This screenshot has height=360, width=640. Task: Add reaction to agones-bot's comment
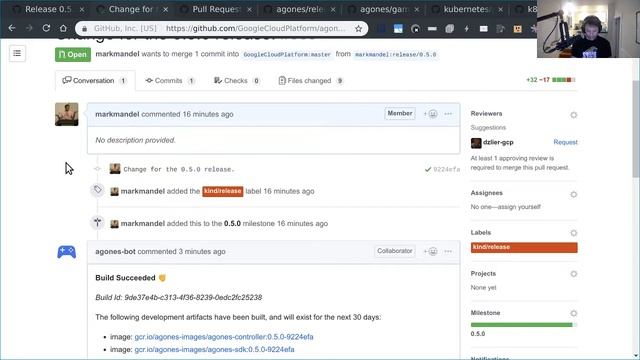[431, 251]
